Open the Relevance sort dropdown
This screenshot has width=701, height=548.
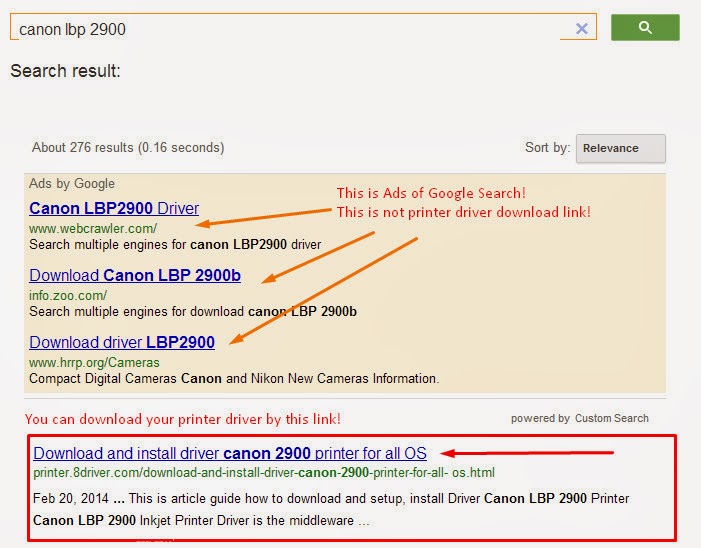click(x=621, y=148)
